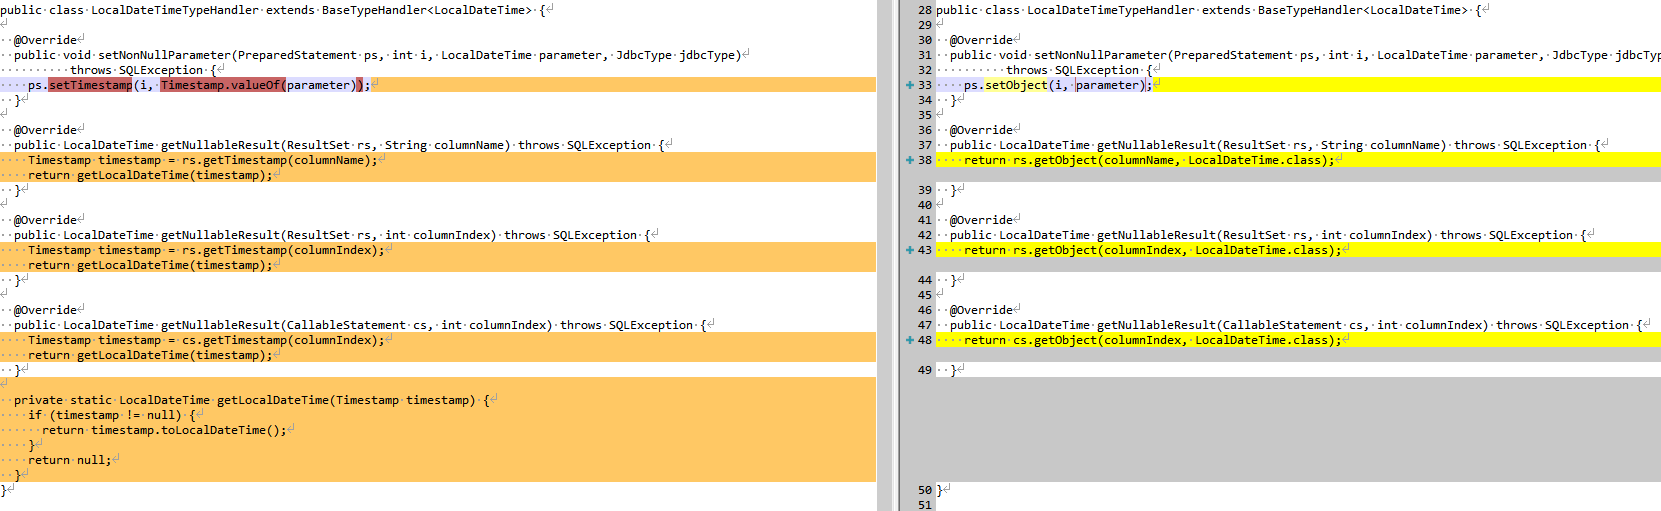This screenshot has width=1661, height=511.
Task: Click 'return null;' in the left pane
Action: click(69, 460)
